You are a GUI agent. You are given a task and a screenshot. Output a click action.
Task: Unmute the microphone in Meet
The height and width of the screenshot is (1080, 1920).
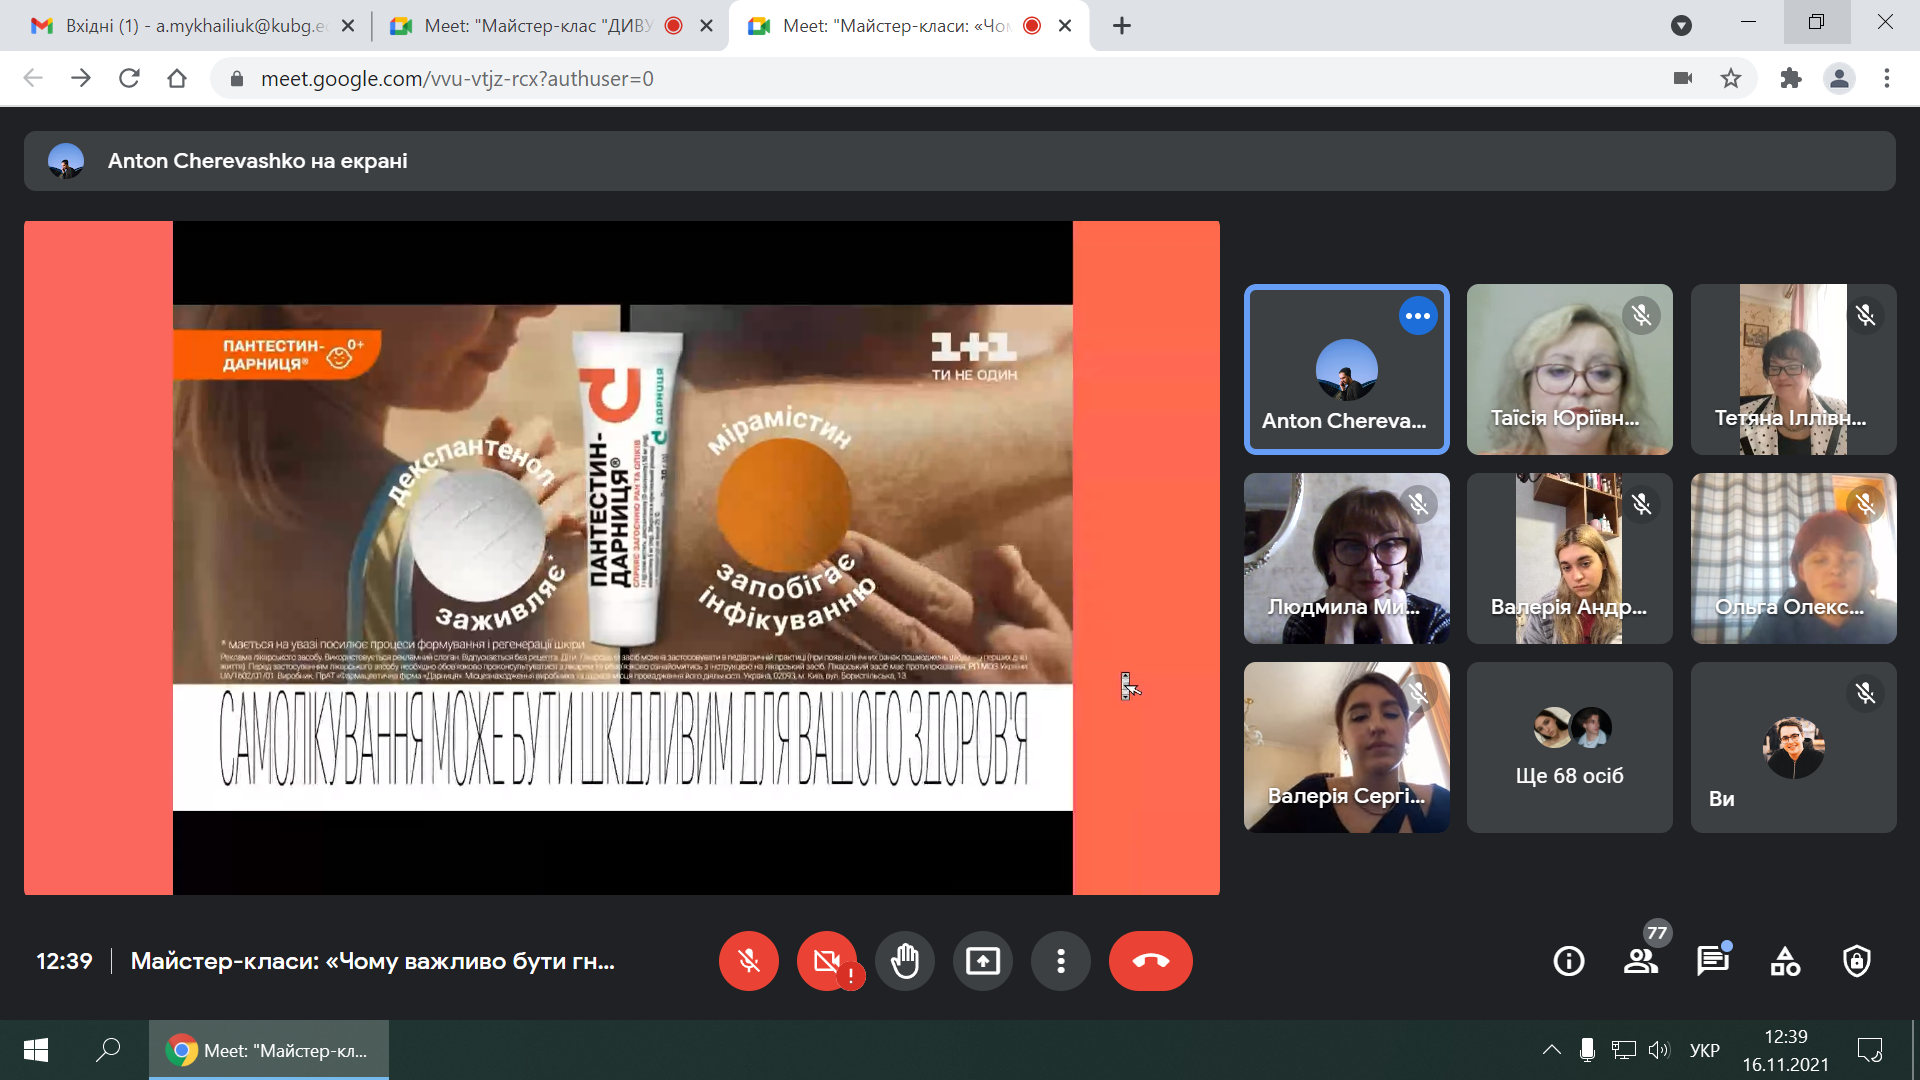748,961
